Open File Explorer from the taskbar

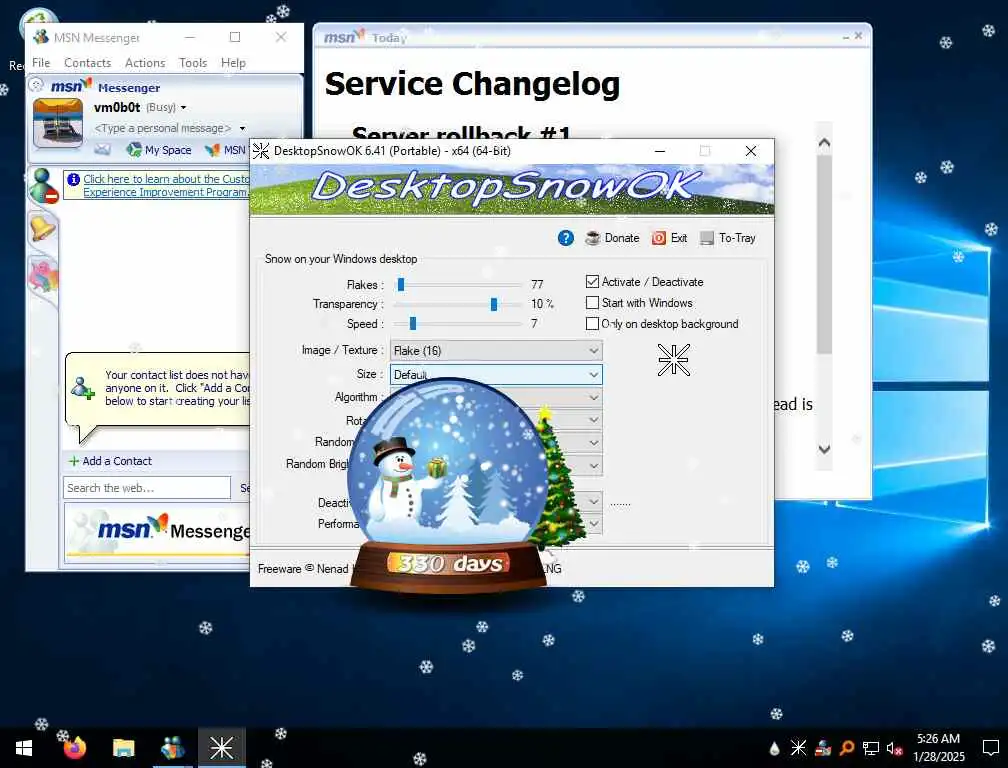point(123,748)
